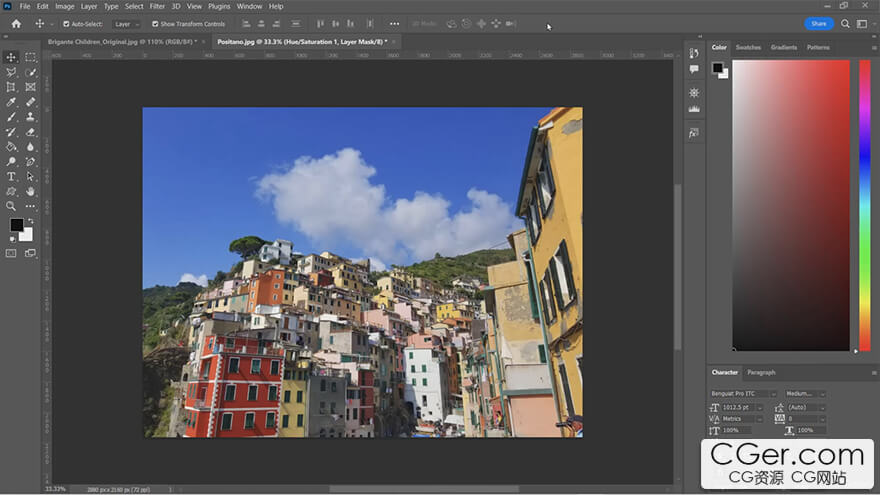This screenshot has height=495, width=880.
Task: Open the History panel icon
Action: [x=694, y=53]
